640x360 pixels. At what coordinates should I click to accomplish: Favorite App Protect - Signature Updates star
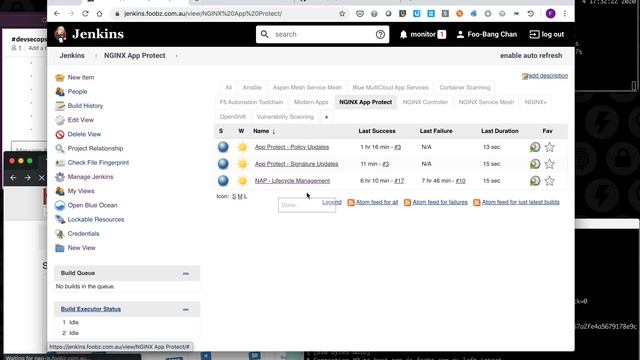pos(549,164)
